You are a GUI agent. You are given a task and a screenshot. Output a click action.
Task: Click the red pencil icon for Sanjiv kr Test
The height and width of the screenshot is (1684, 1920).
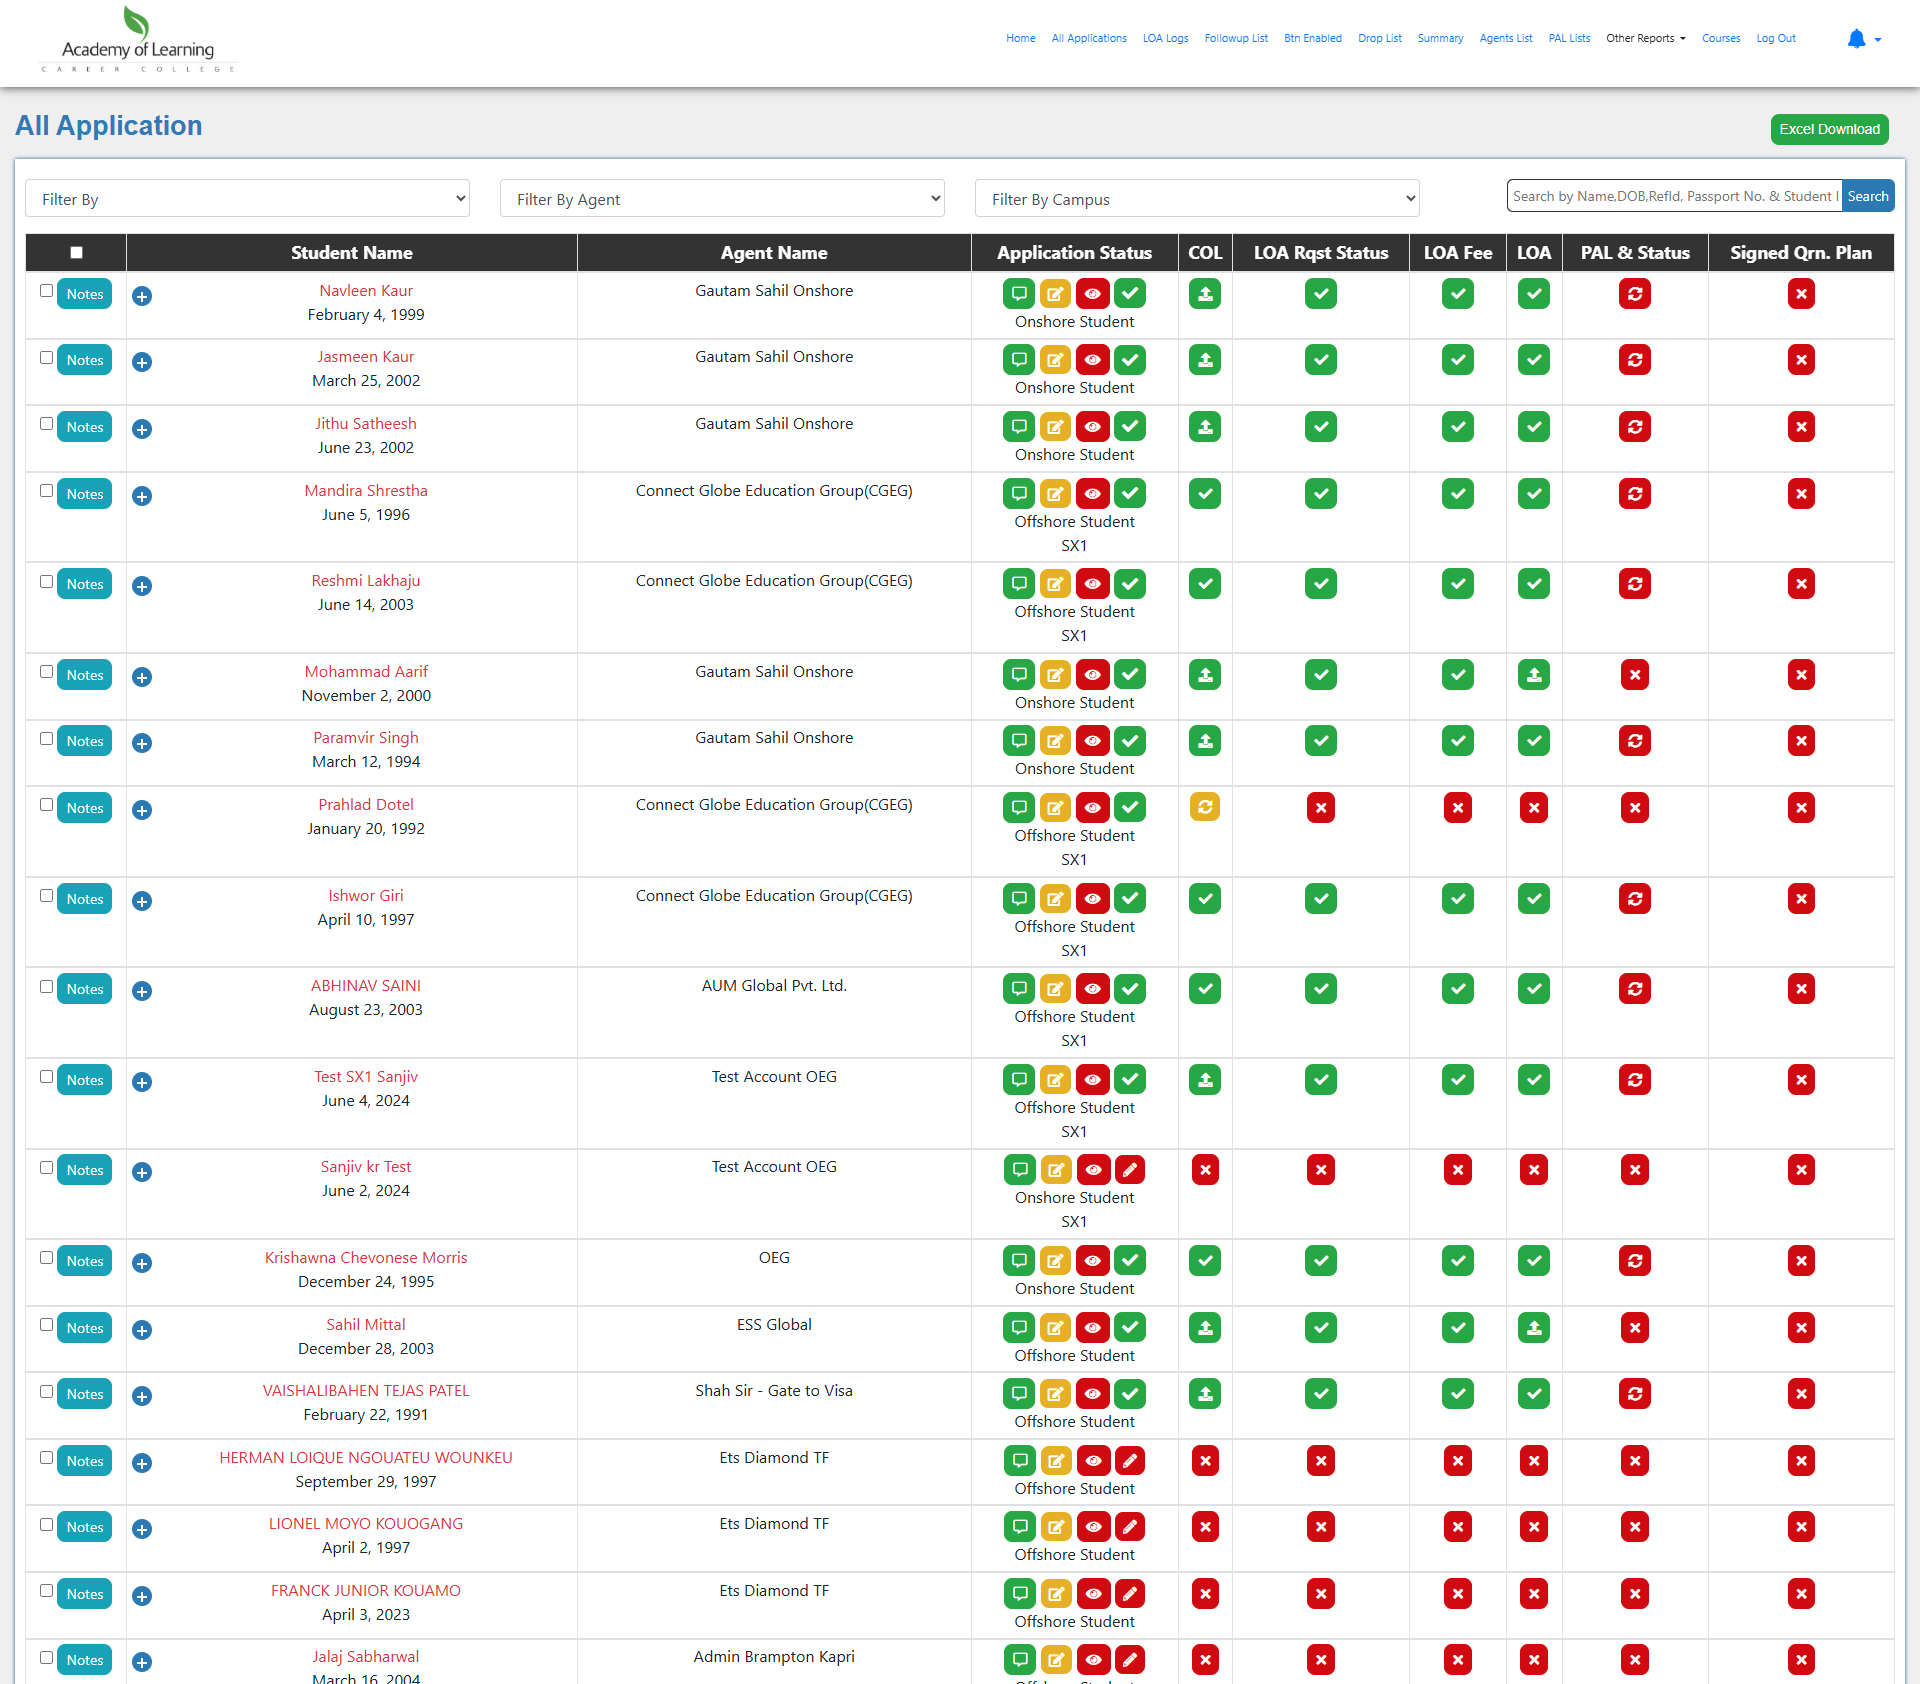point(1130,1170)
